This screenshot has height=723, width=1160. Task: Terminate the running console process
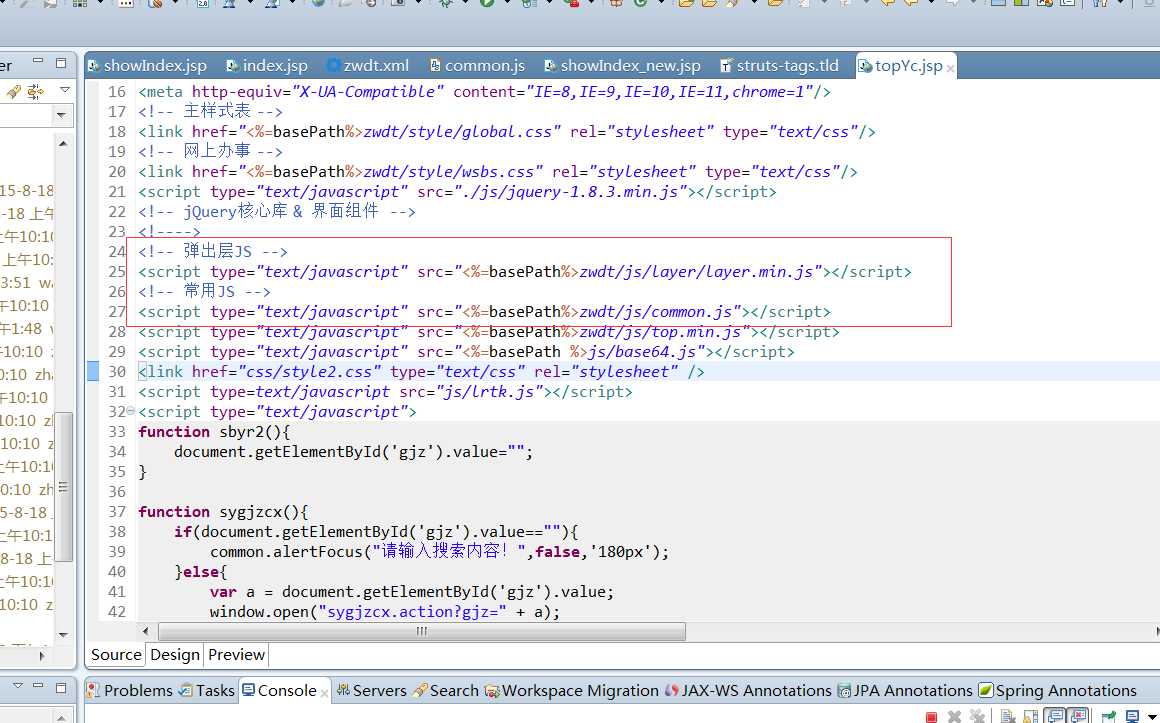pyautogui.click(x=931, y=717)
